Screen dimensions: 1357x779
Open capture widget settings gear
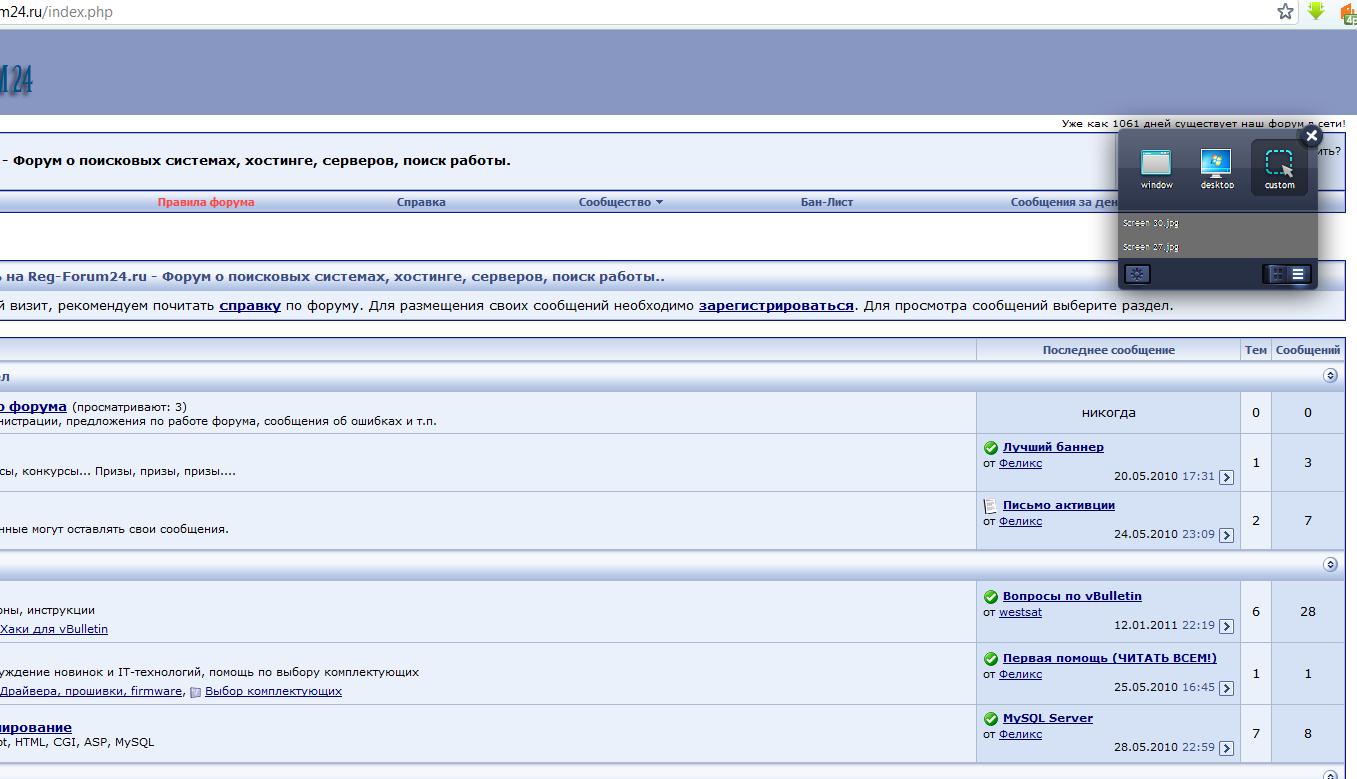(1138, 274)
